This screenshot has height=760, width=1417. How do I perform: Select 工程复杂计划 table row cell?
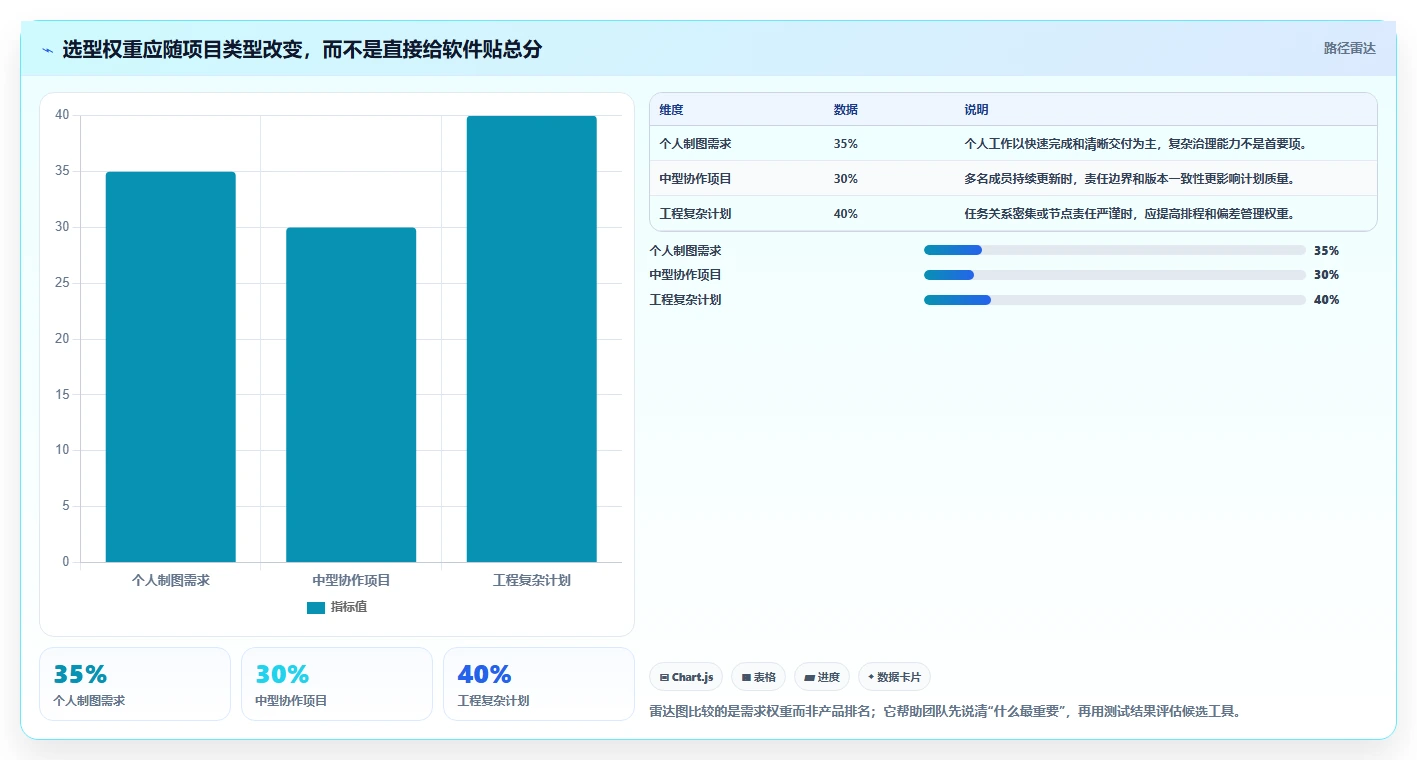[695, 214]
